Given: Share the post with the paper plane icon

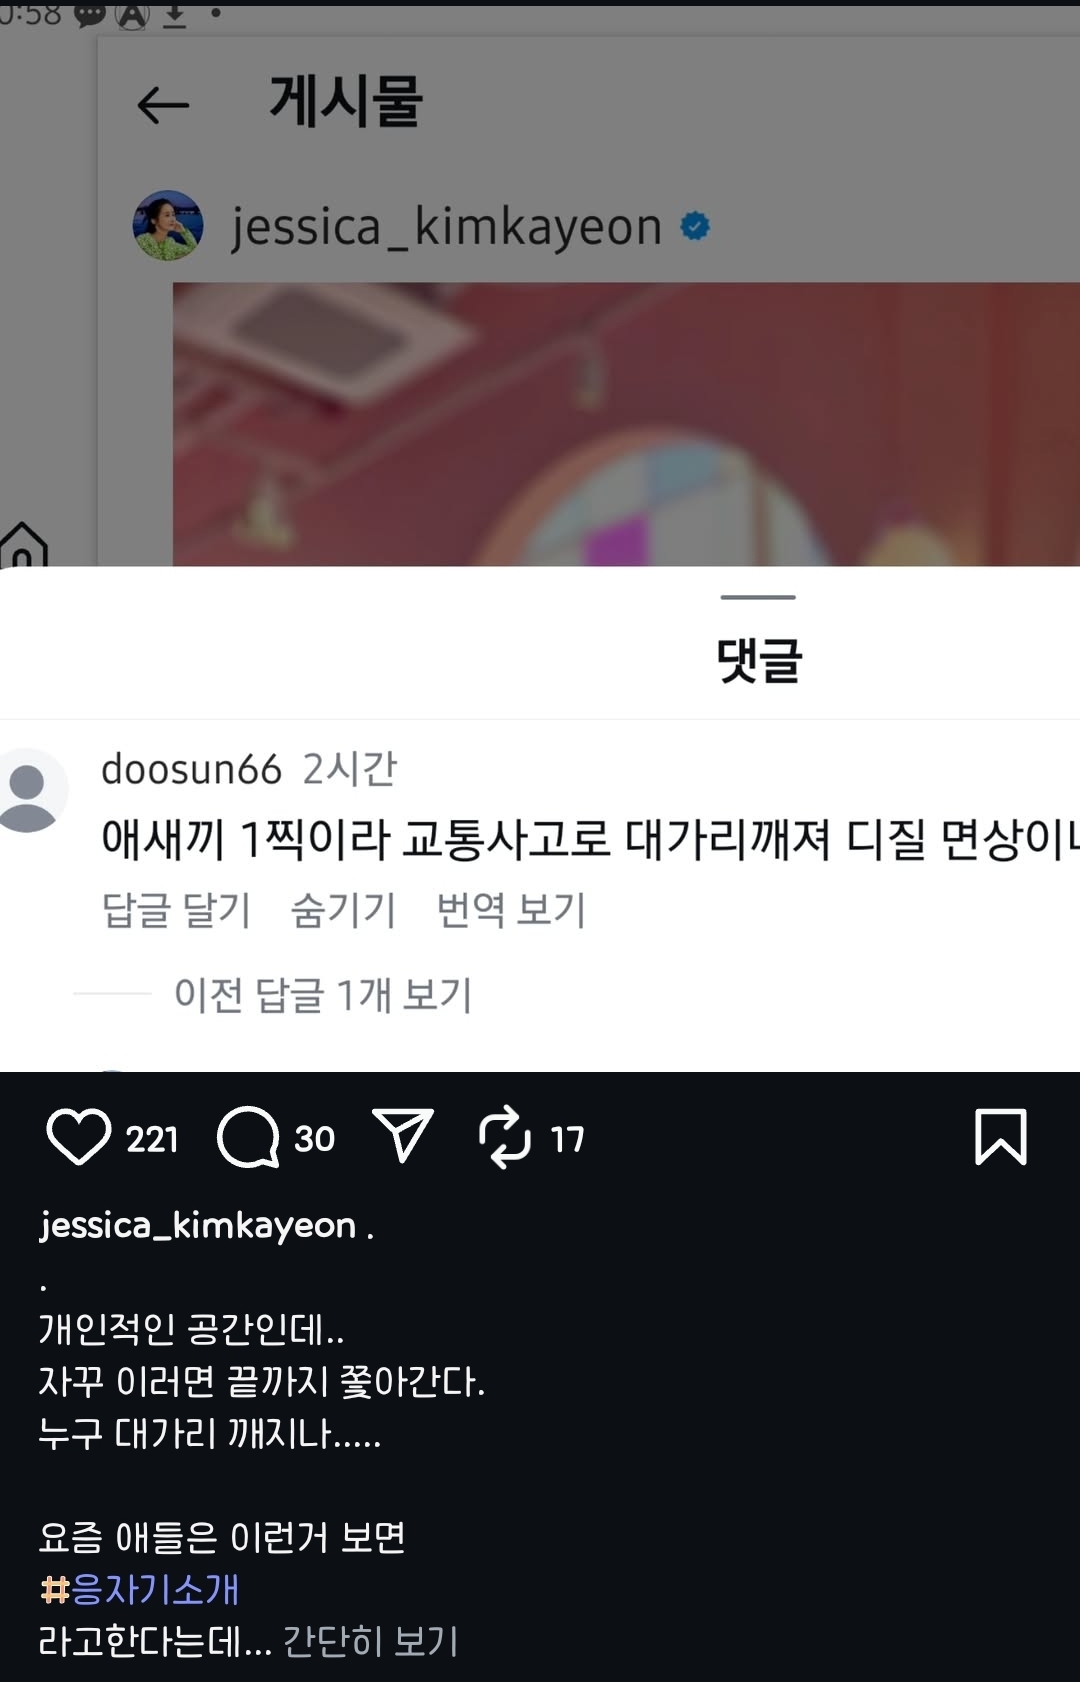Looking at the screenshot, I should click(x=403, y=1135).
